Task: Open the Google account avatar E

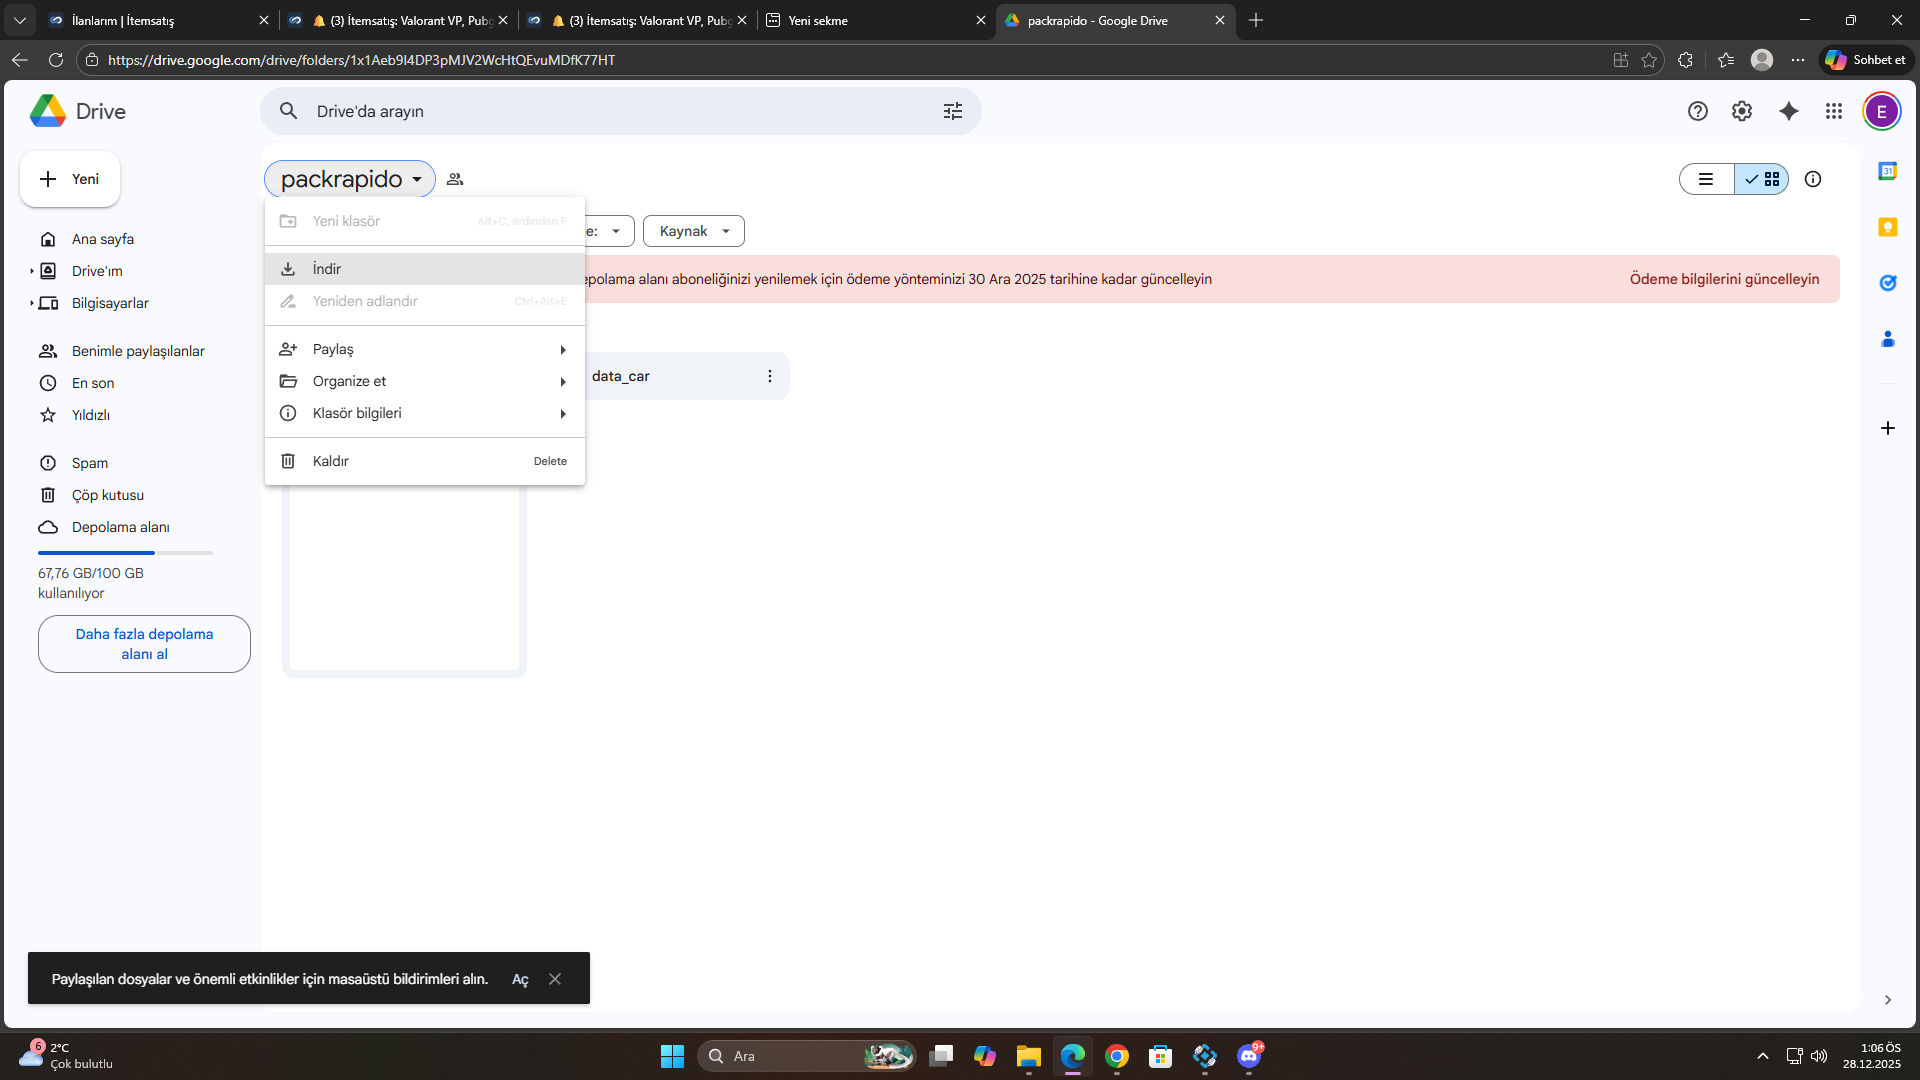Action: point(1882,111)
